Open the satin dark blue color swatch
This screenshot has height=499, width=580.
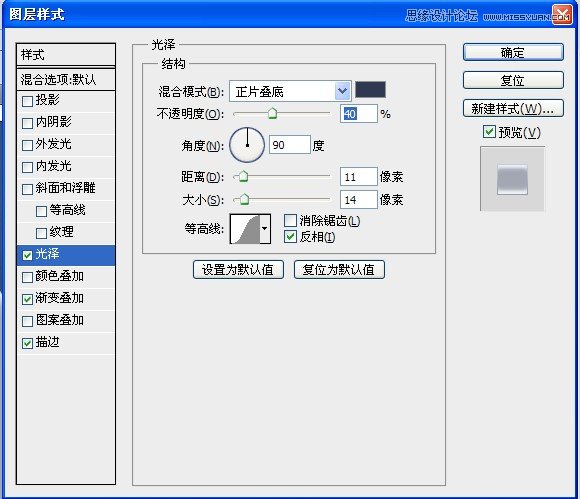tap(370, 90)
